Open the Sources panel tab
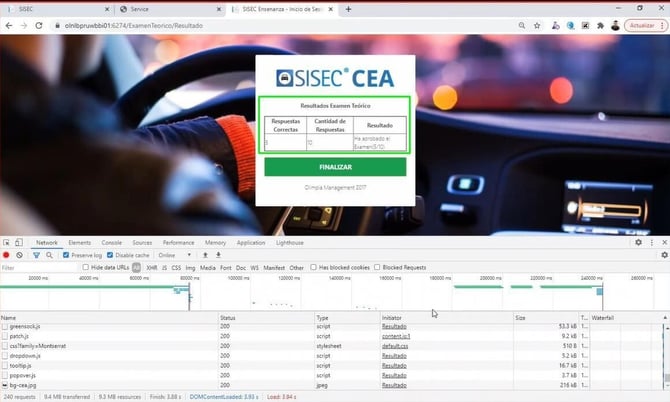The width and height of the screenshot is (670, 402). click(x=142, y=243)
